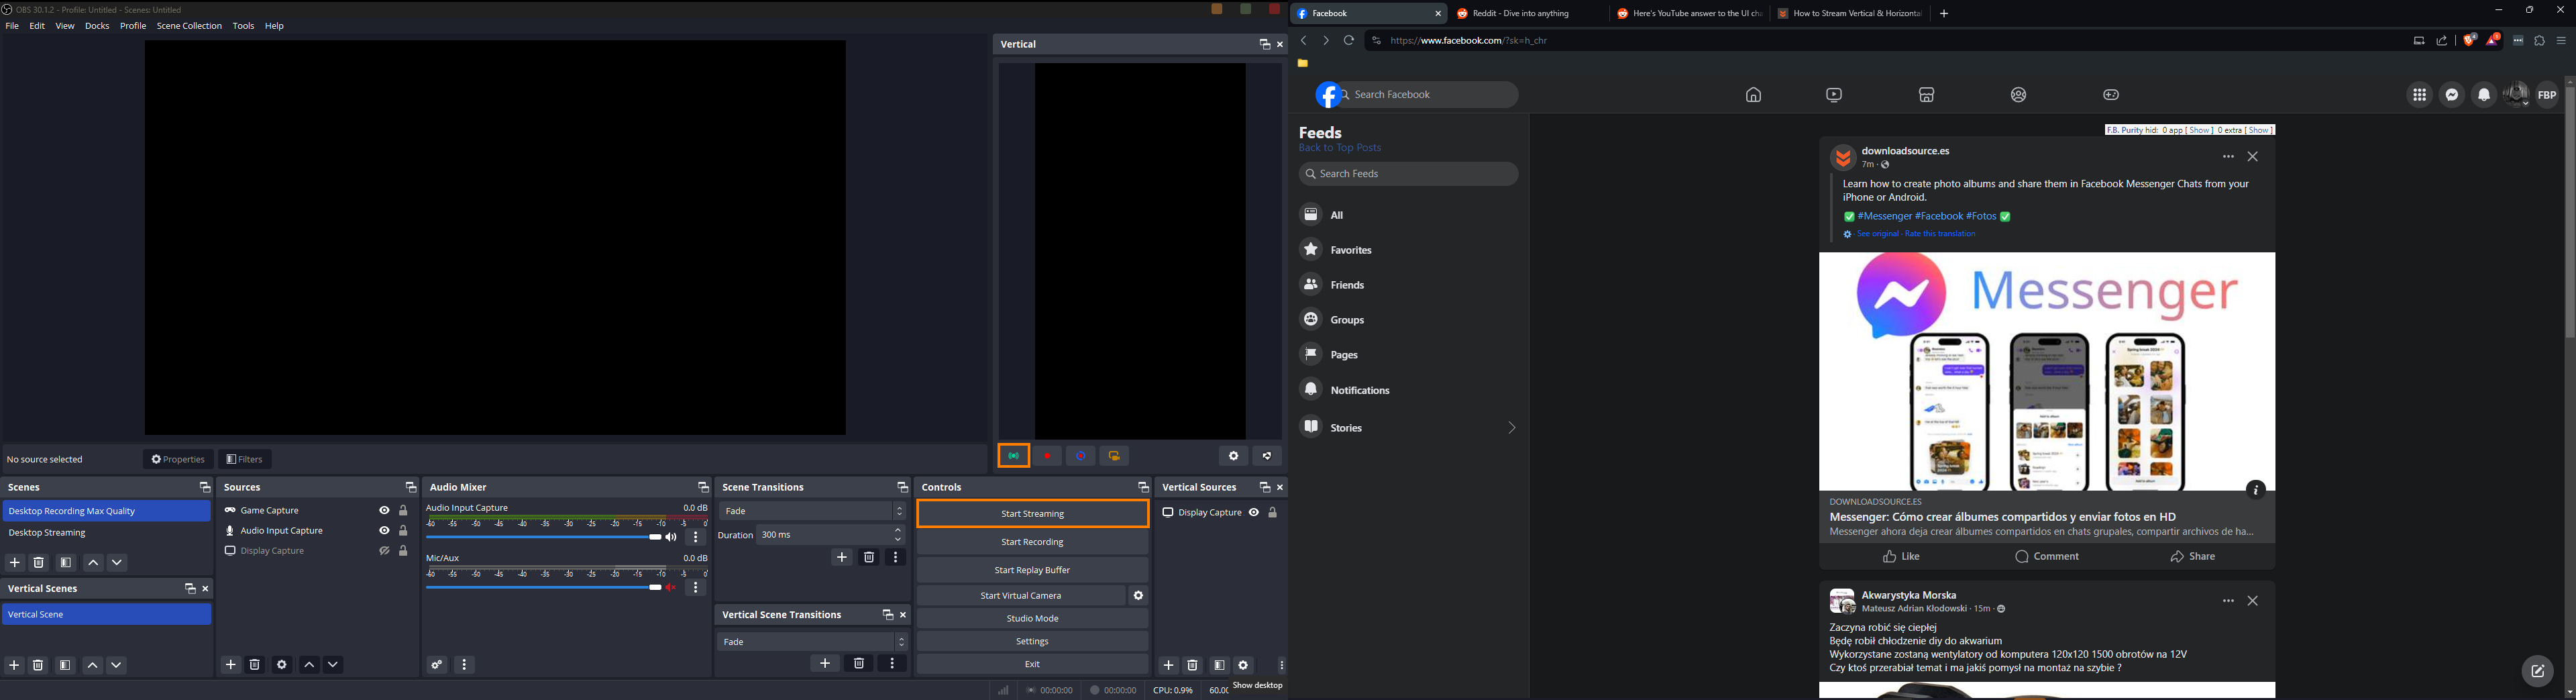Click Studio Mode button
The image size is (2576, 700).
click(x=1033, y=619)
